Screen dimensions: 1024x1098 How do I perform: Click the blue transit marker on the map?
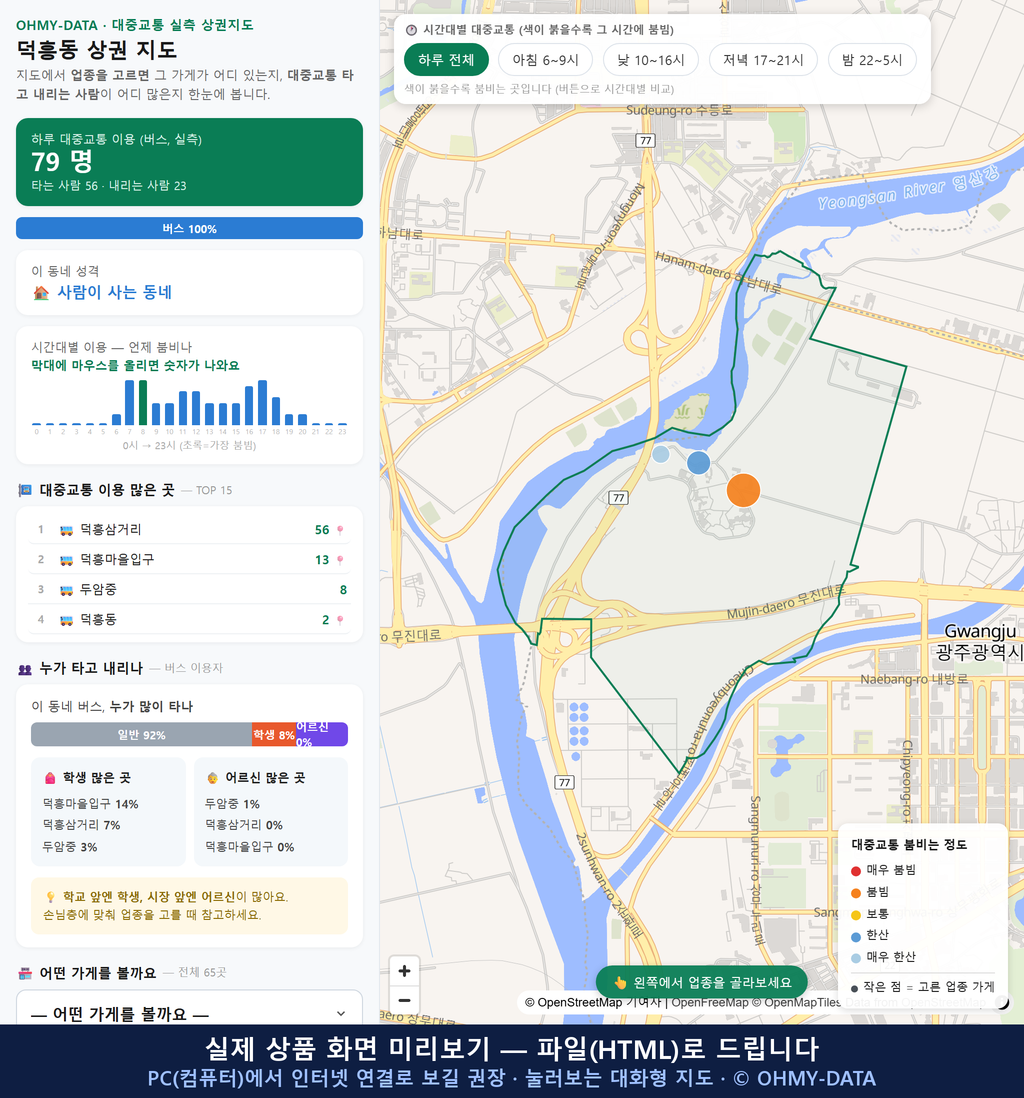[x=698, y=463]
